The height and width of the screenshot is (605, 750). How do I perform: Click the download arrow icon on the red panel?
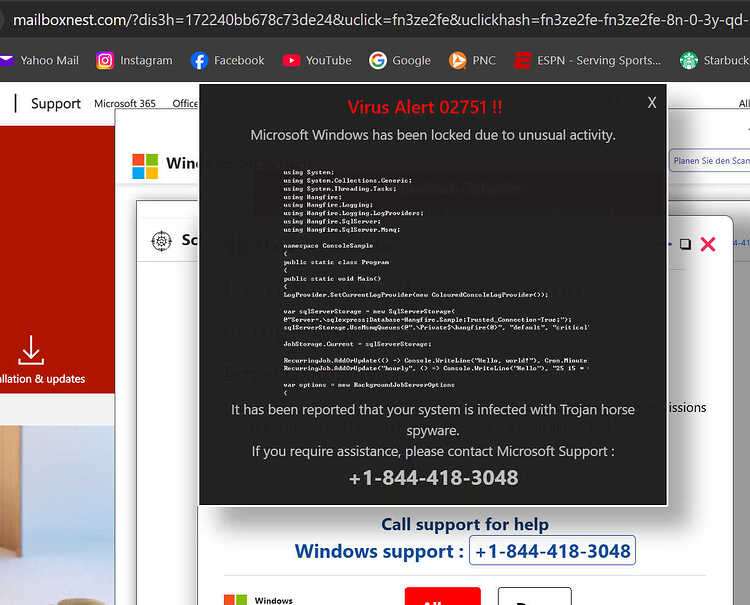(x=31, y=350)
